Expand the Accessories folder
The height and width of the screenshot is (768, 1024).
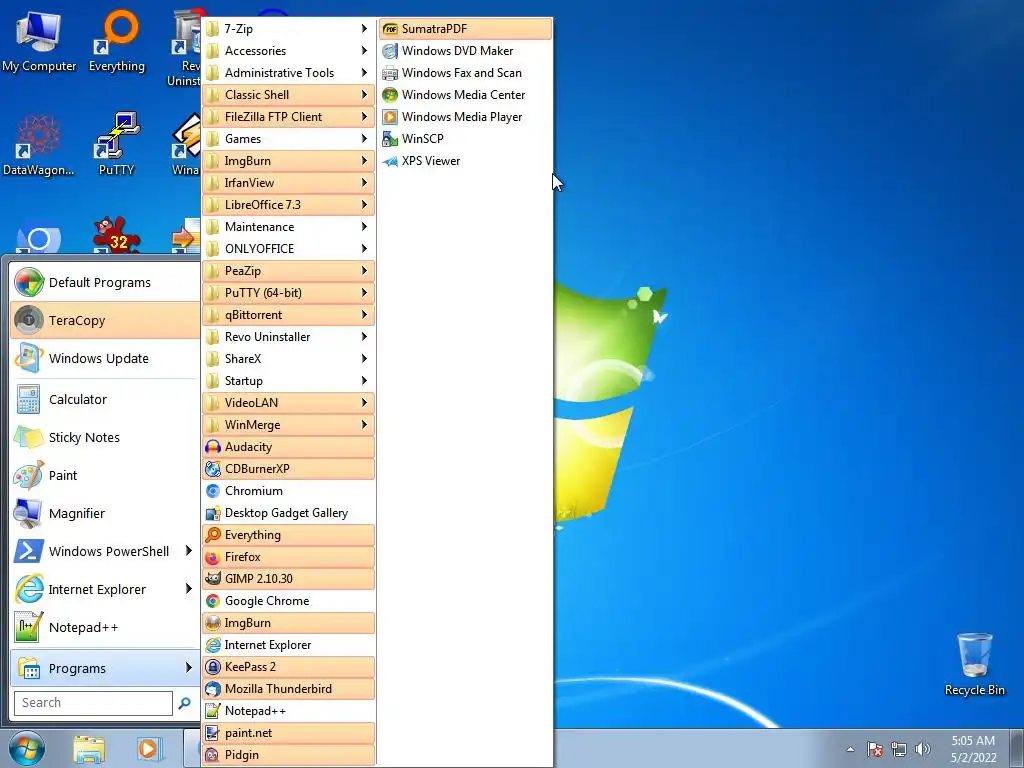289,51
